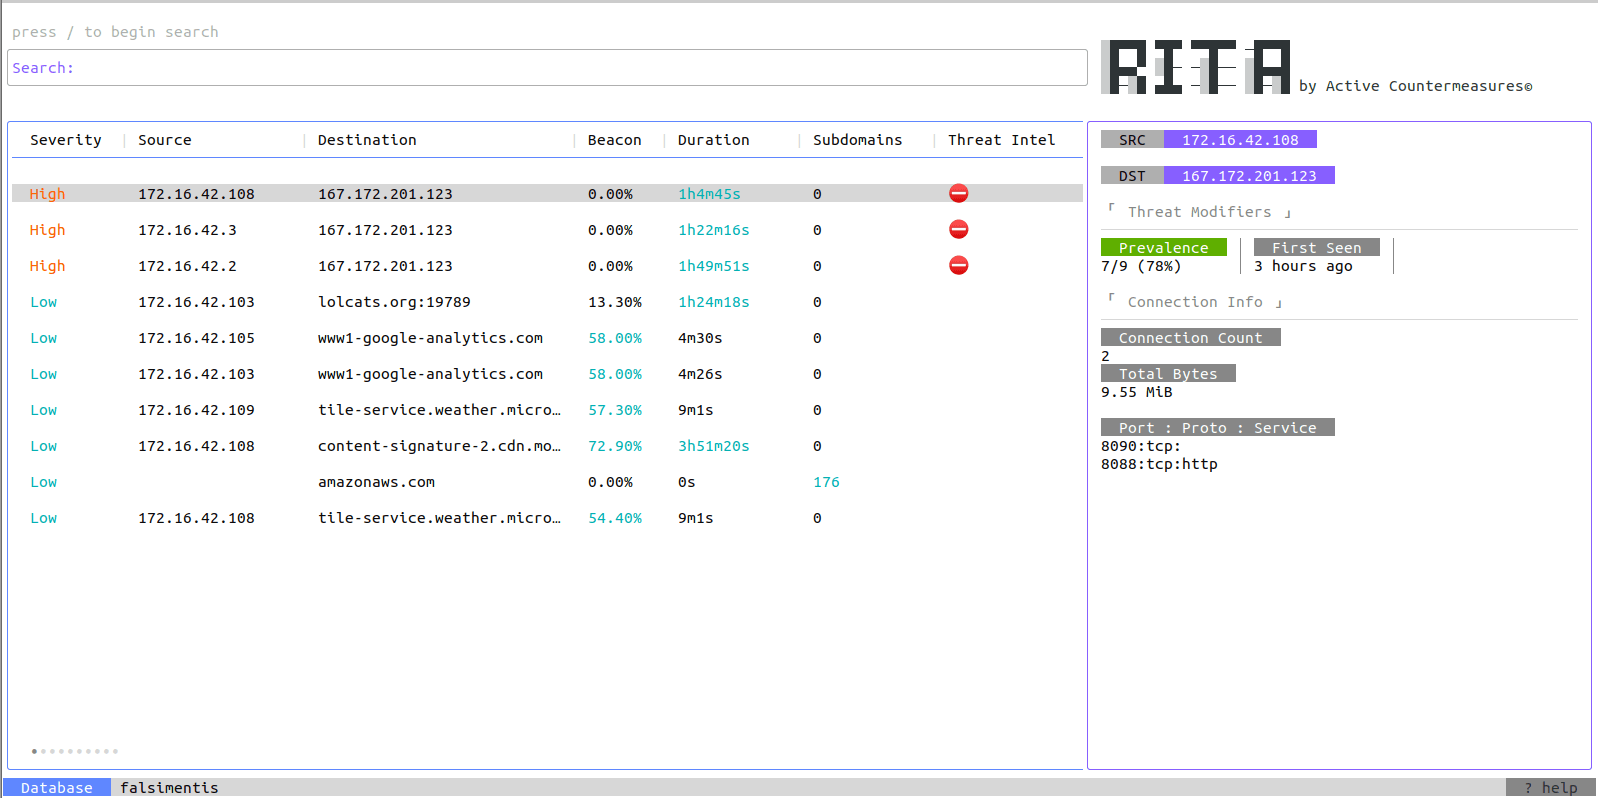Click the 7/9 (78%) prevalence value
Screen dimensions: 1598x798
(1141, 266)
